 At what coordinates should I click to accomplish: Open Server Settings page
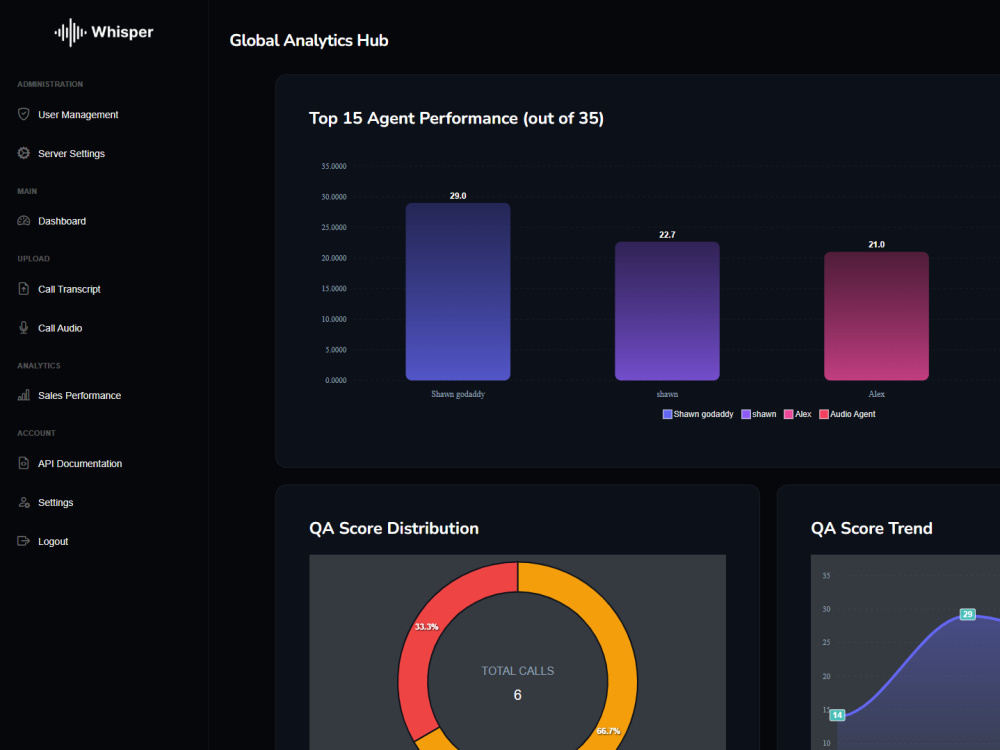[x=71, y=154]
